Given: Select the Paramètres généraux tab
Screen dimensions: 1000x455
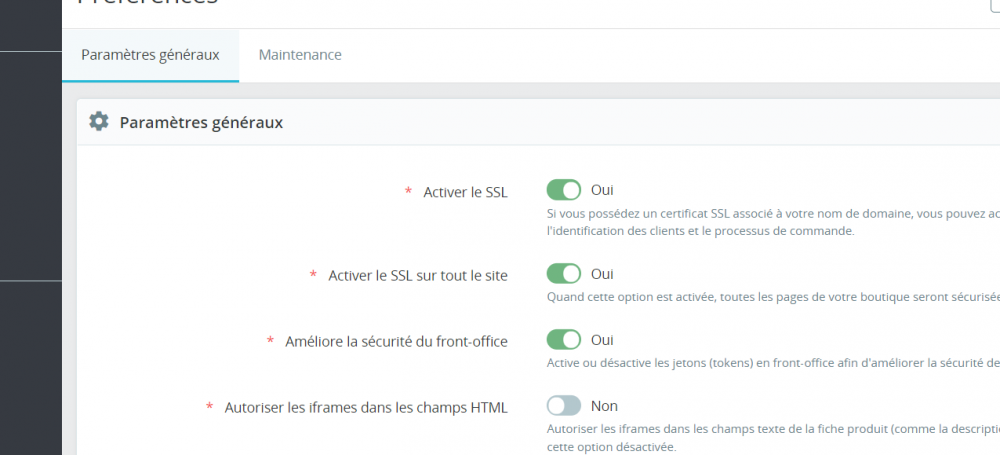Looking at the screenshot, I should coord(150,55).
